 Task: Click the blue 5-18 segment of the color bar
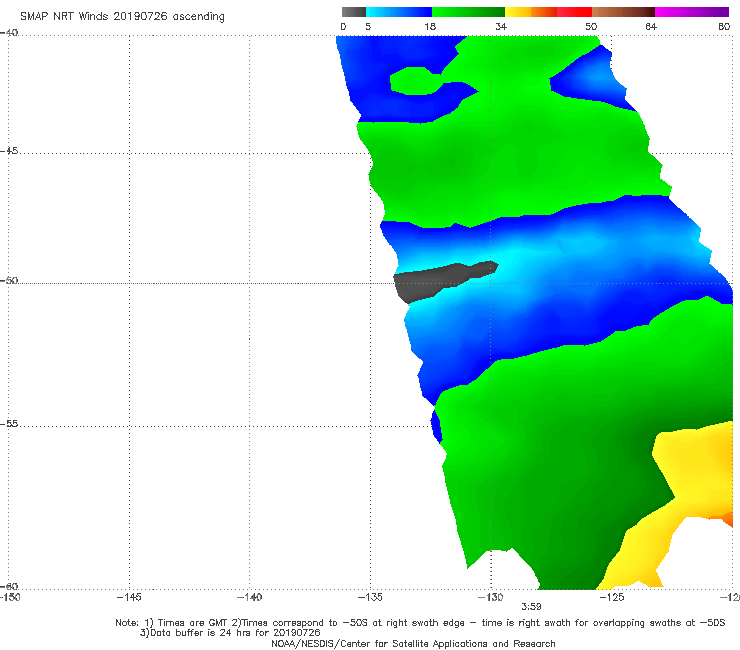[x=398, y=12]
